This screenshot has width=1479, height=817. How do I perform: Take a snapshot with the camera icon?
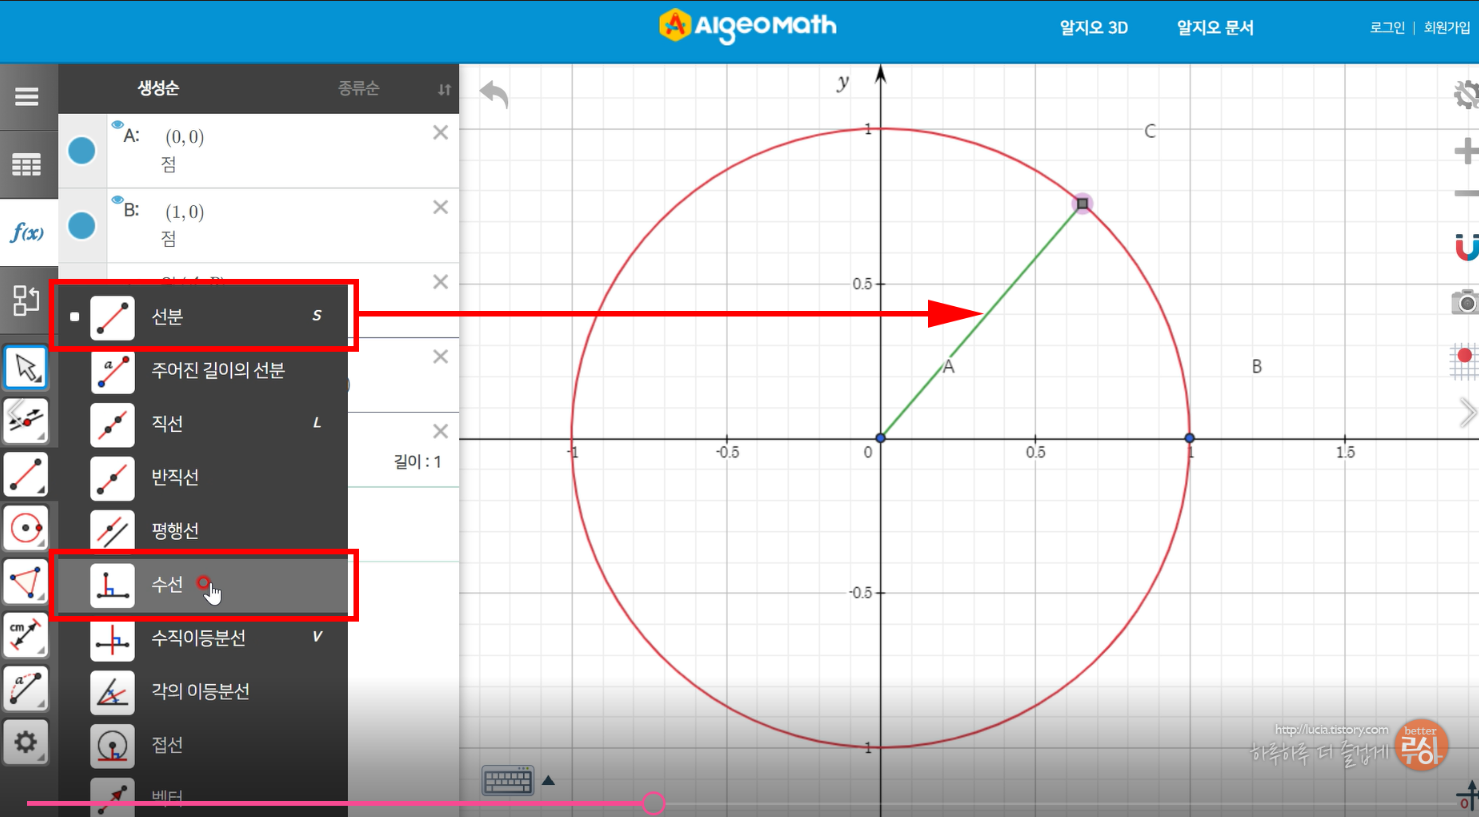tap(1465, 302)
